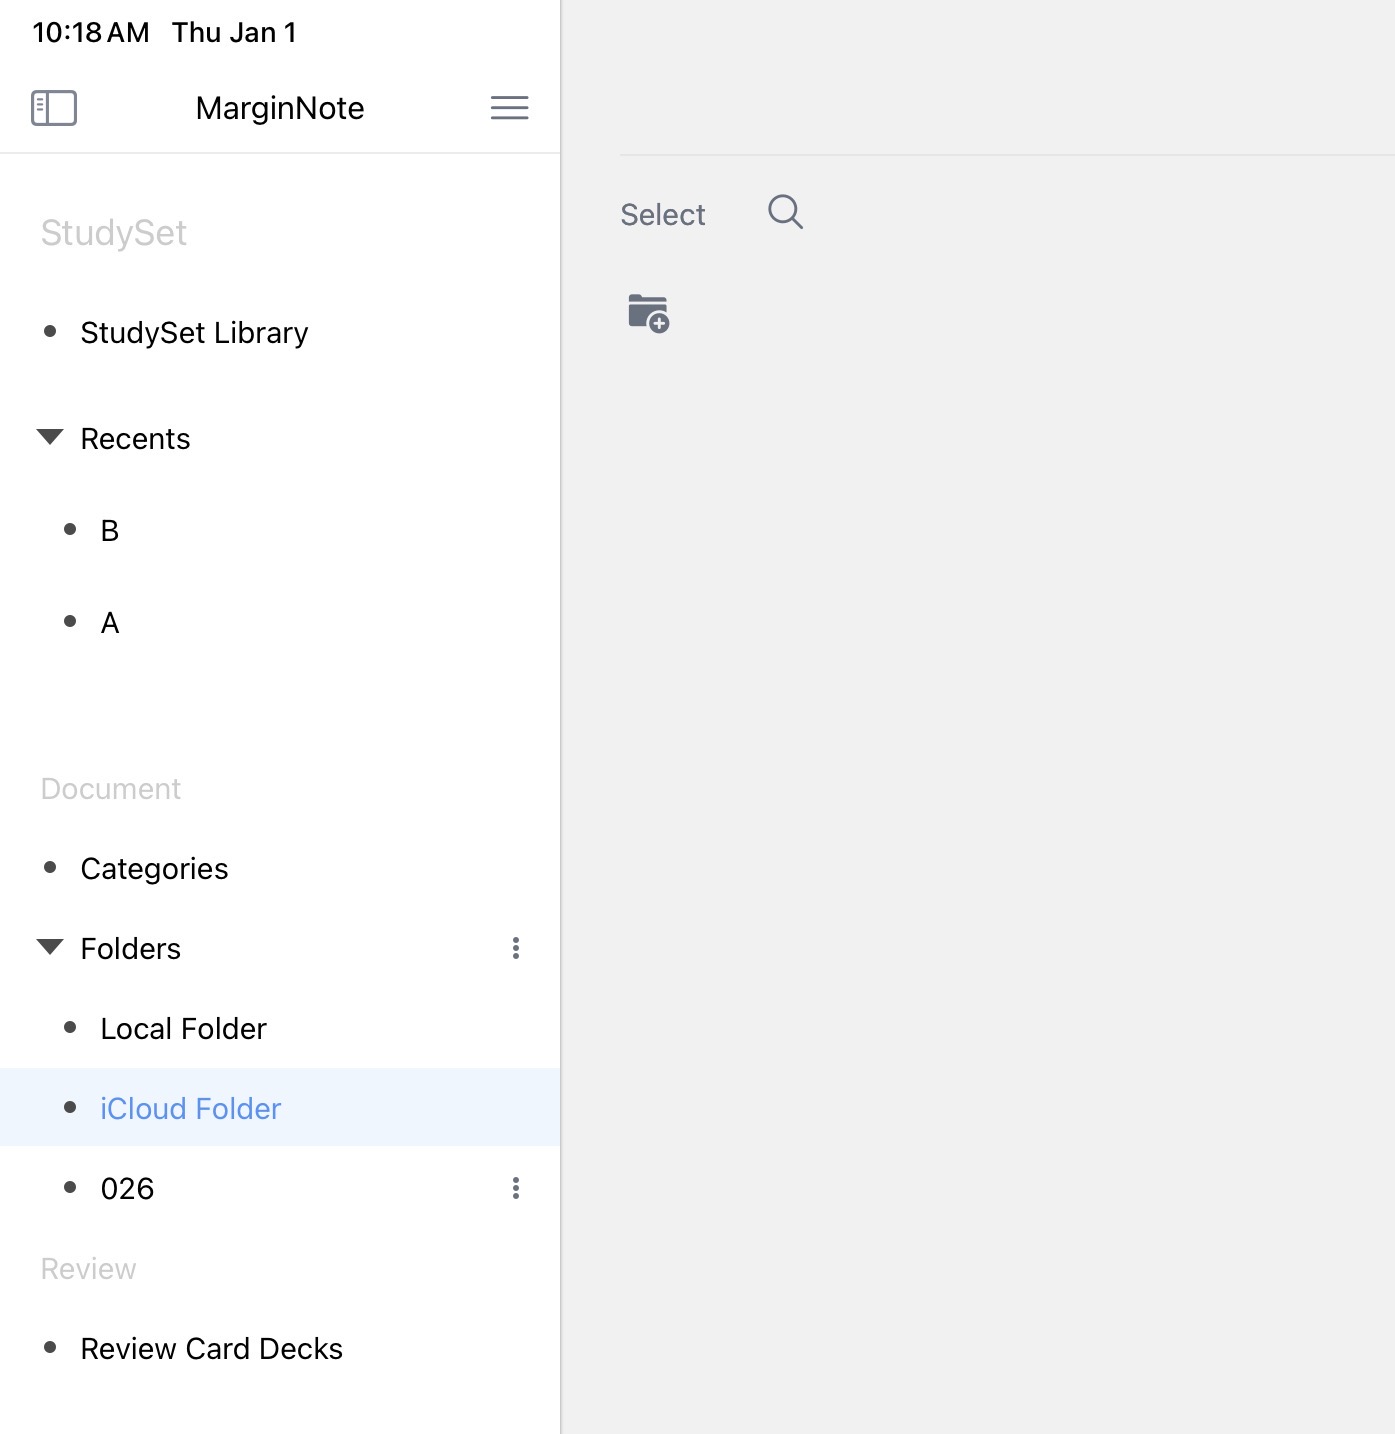The height and width of the screenshot is (1434, 1395).
Task: Collapse the Recents section triangle
Action: click(50, 437)
